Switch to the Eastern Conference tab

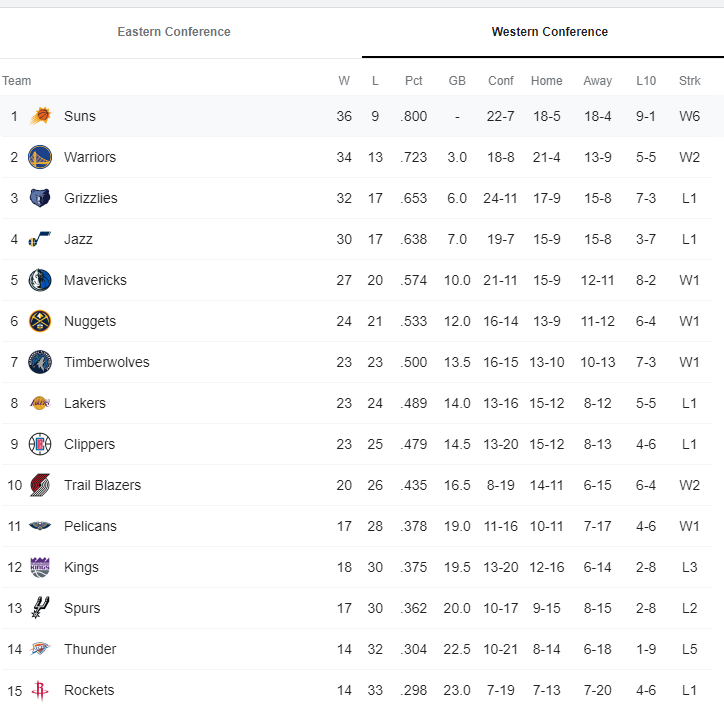(x=174, y=32)
